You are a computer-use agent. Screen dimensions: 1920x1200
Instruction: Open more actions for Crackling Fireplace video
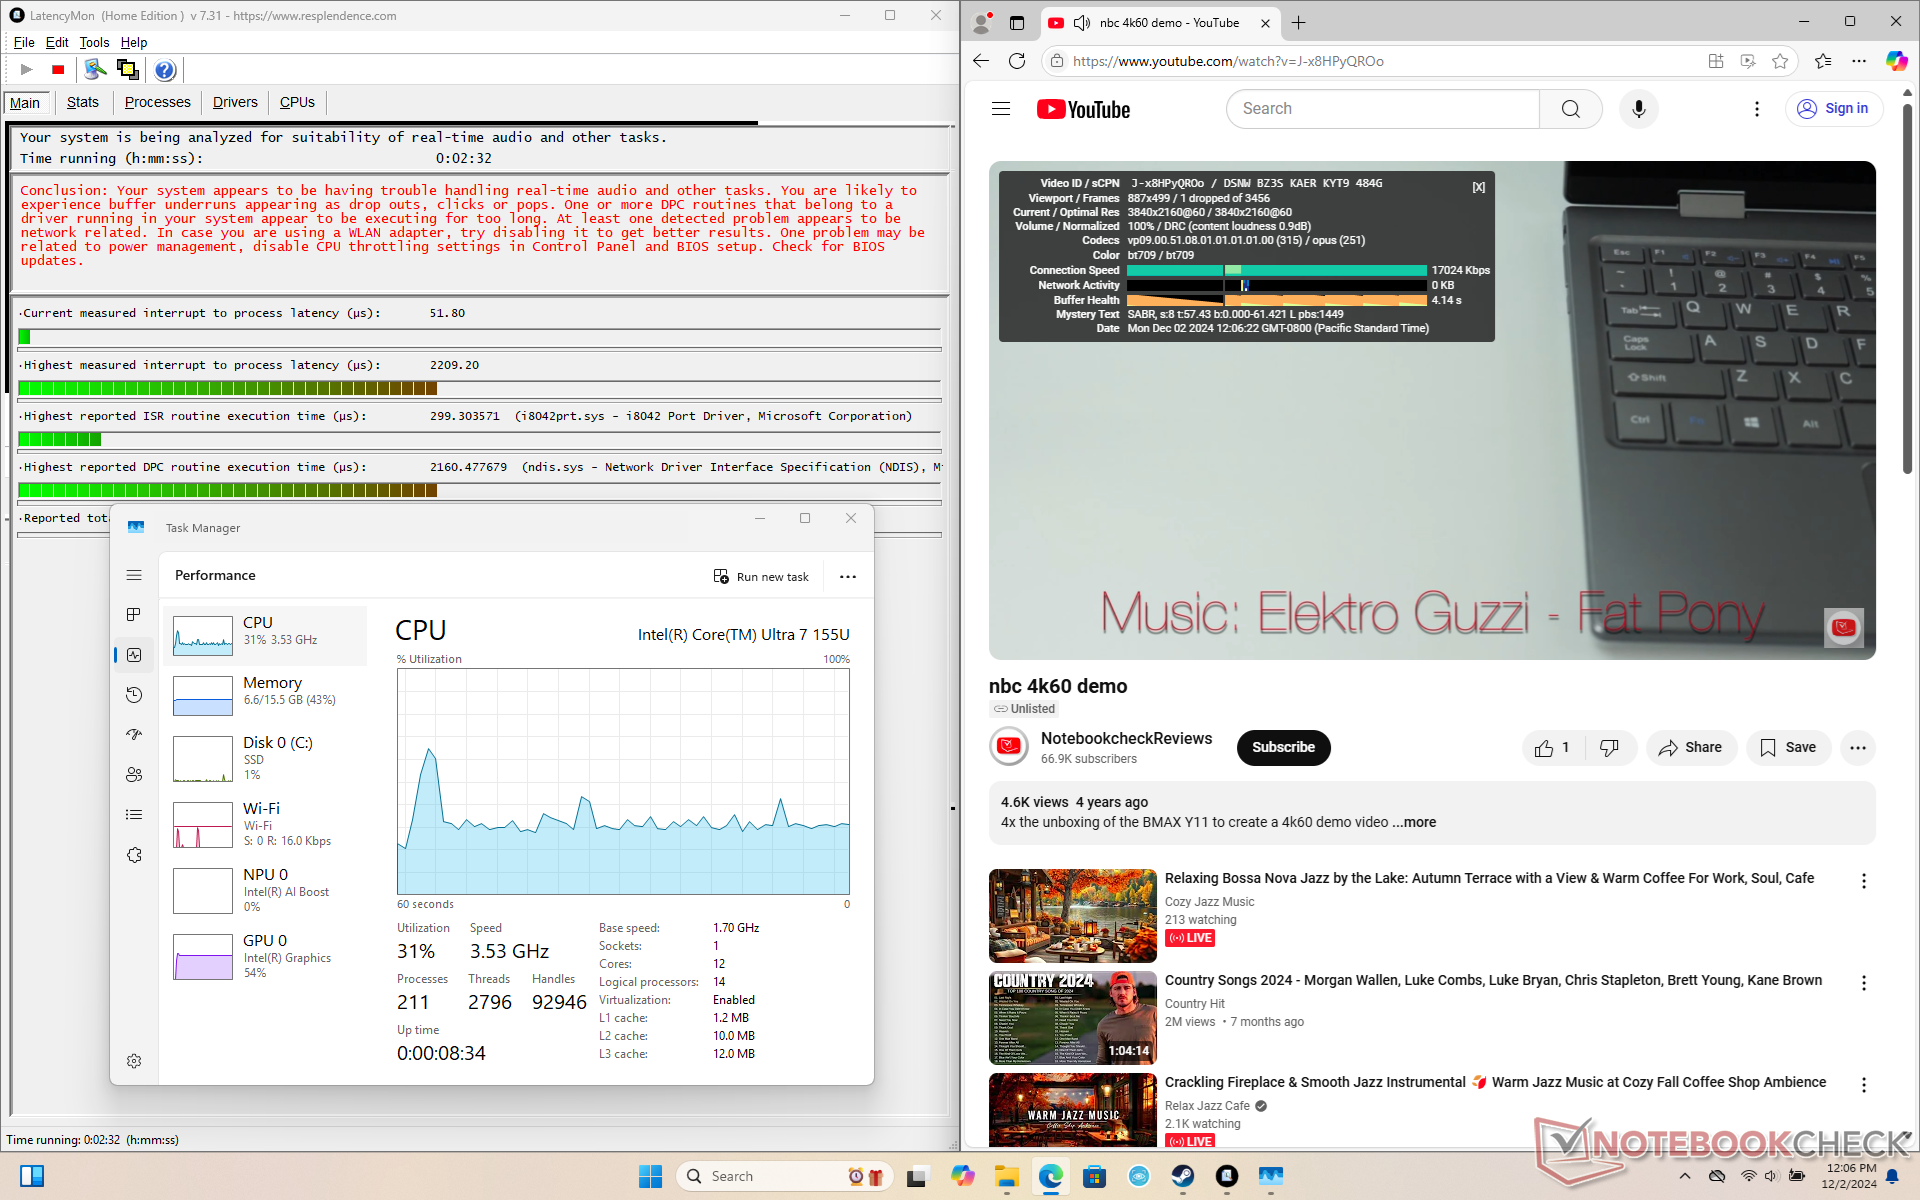1863,1085
